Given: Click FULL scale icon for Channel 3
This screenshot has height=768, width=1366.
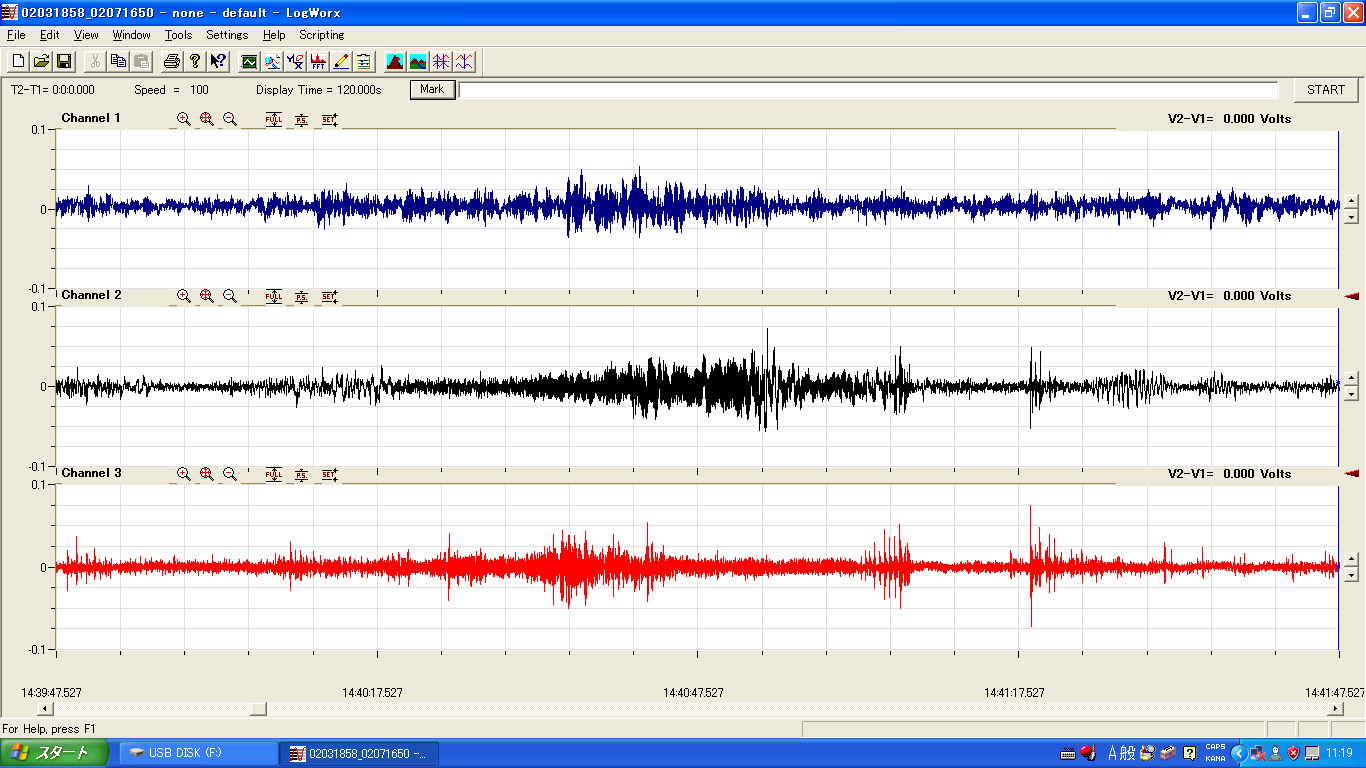Looking at the screenshot, I should tap(273, 474).
